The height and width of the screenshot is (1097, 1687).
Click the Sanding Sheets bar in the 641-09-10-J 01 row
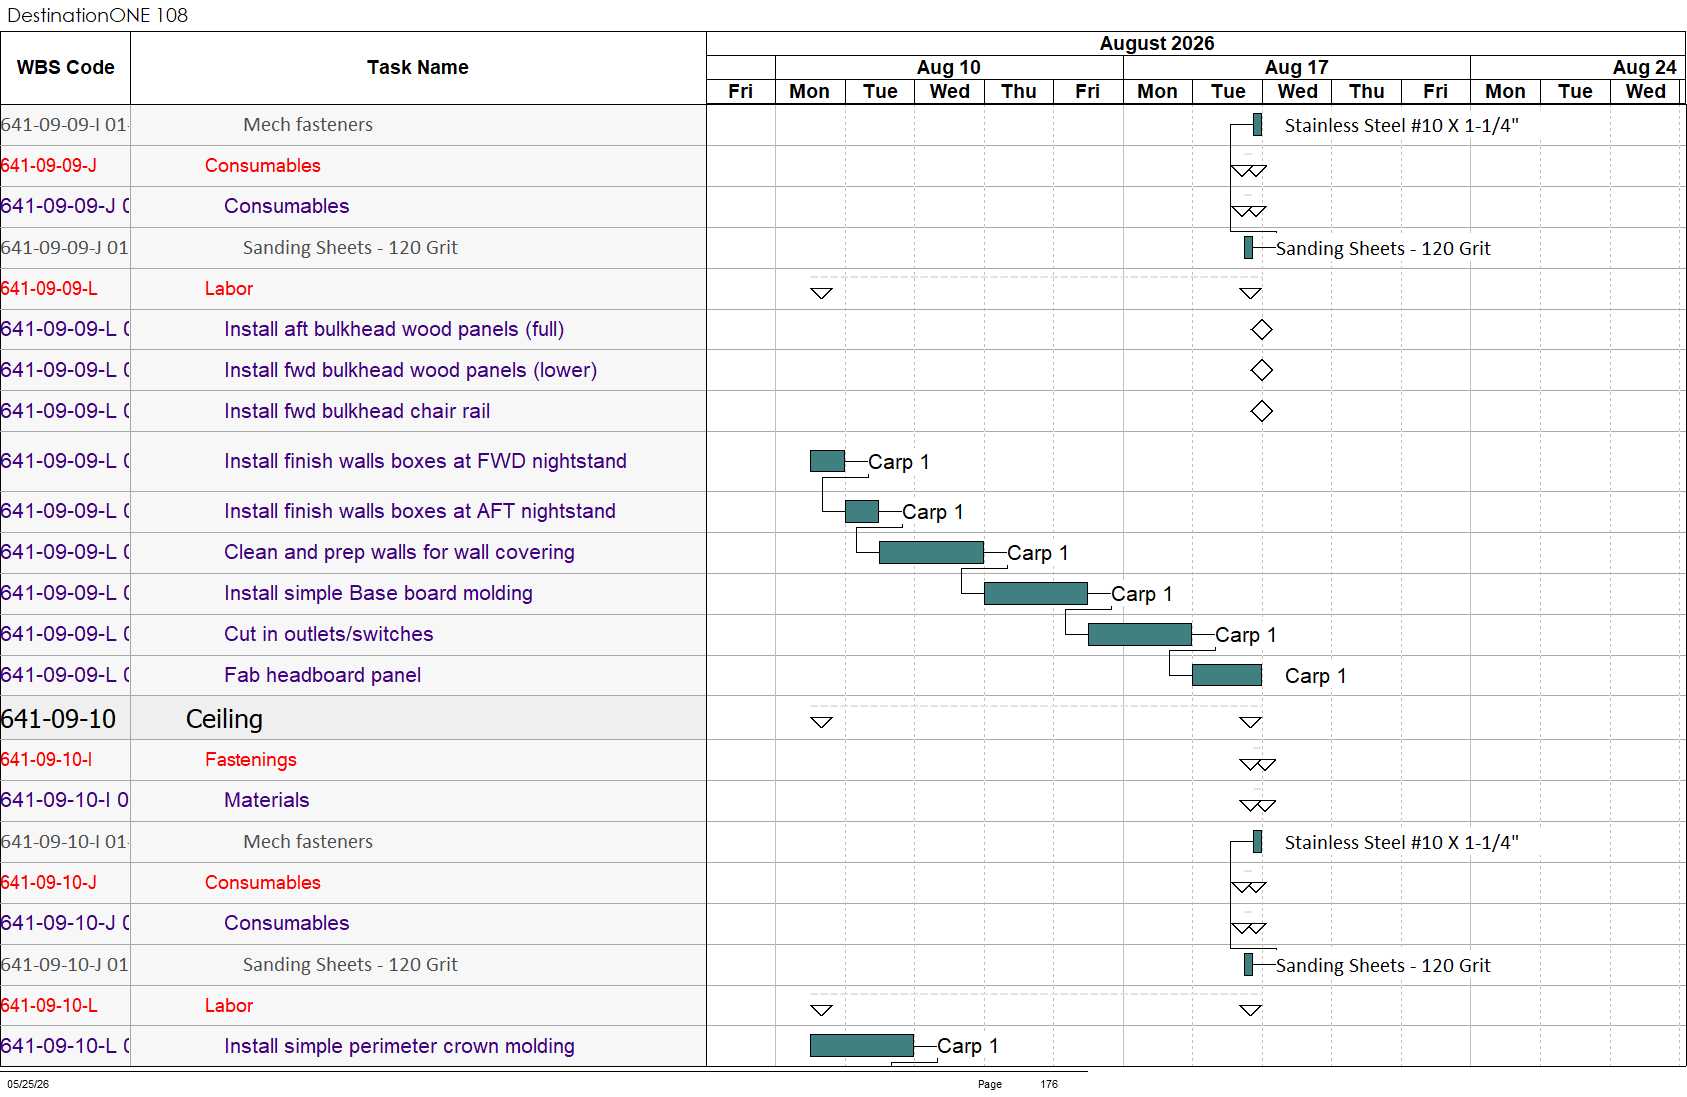1248,964
